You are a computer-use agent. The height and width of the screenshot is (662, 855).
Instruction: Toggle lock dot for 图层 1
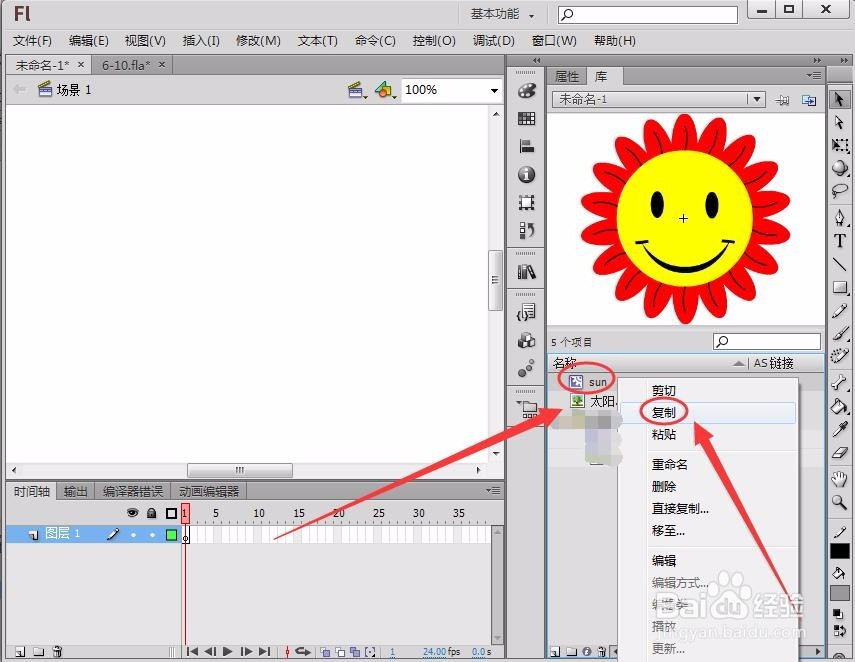tap(152, 534)
